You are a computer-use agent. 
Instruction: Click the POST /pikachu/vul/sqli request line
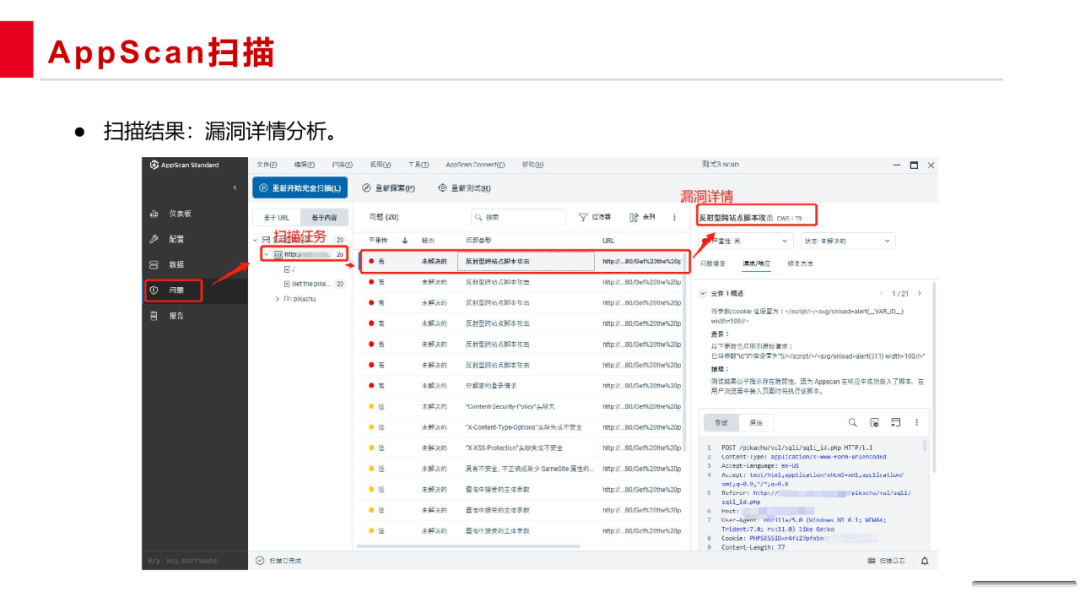(796, 448)
